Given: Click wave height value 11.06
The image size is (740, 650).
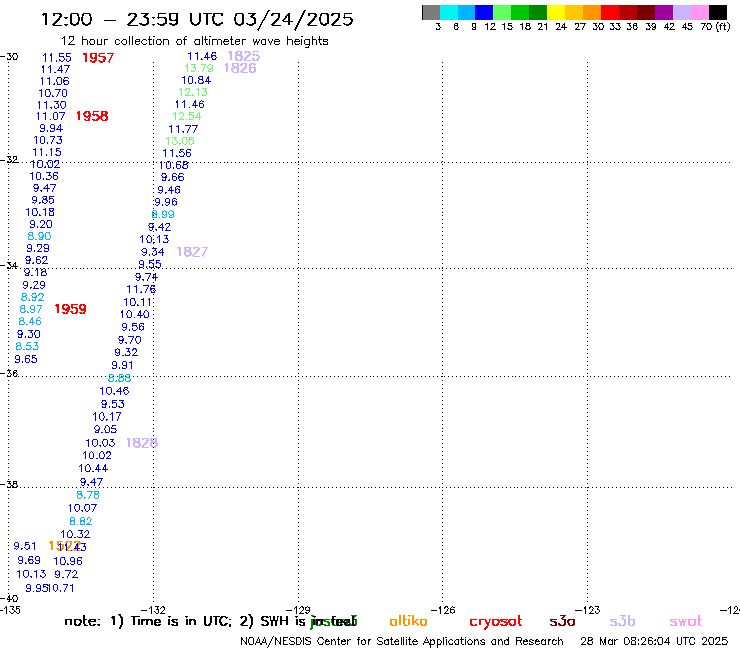Looking at the screenshot, I should pos(54,81).
